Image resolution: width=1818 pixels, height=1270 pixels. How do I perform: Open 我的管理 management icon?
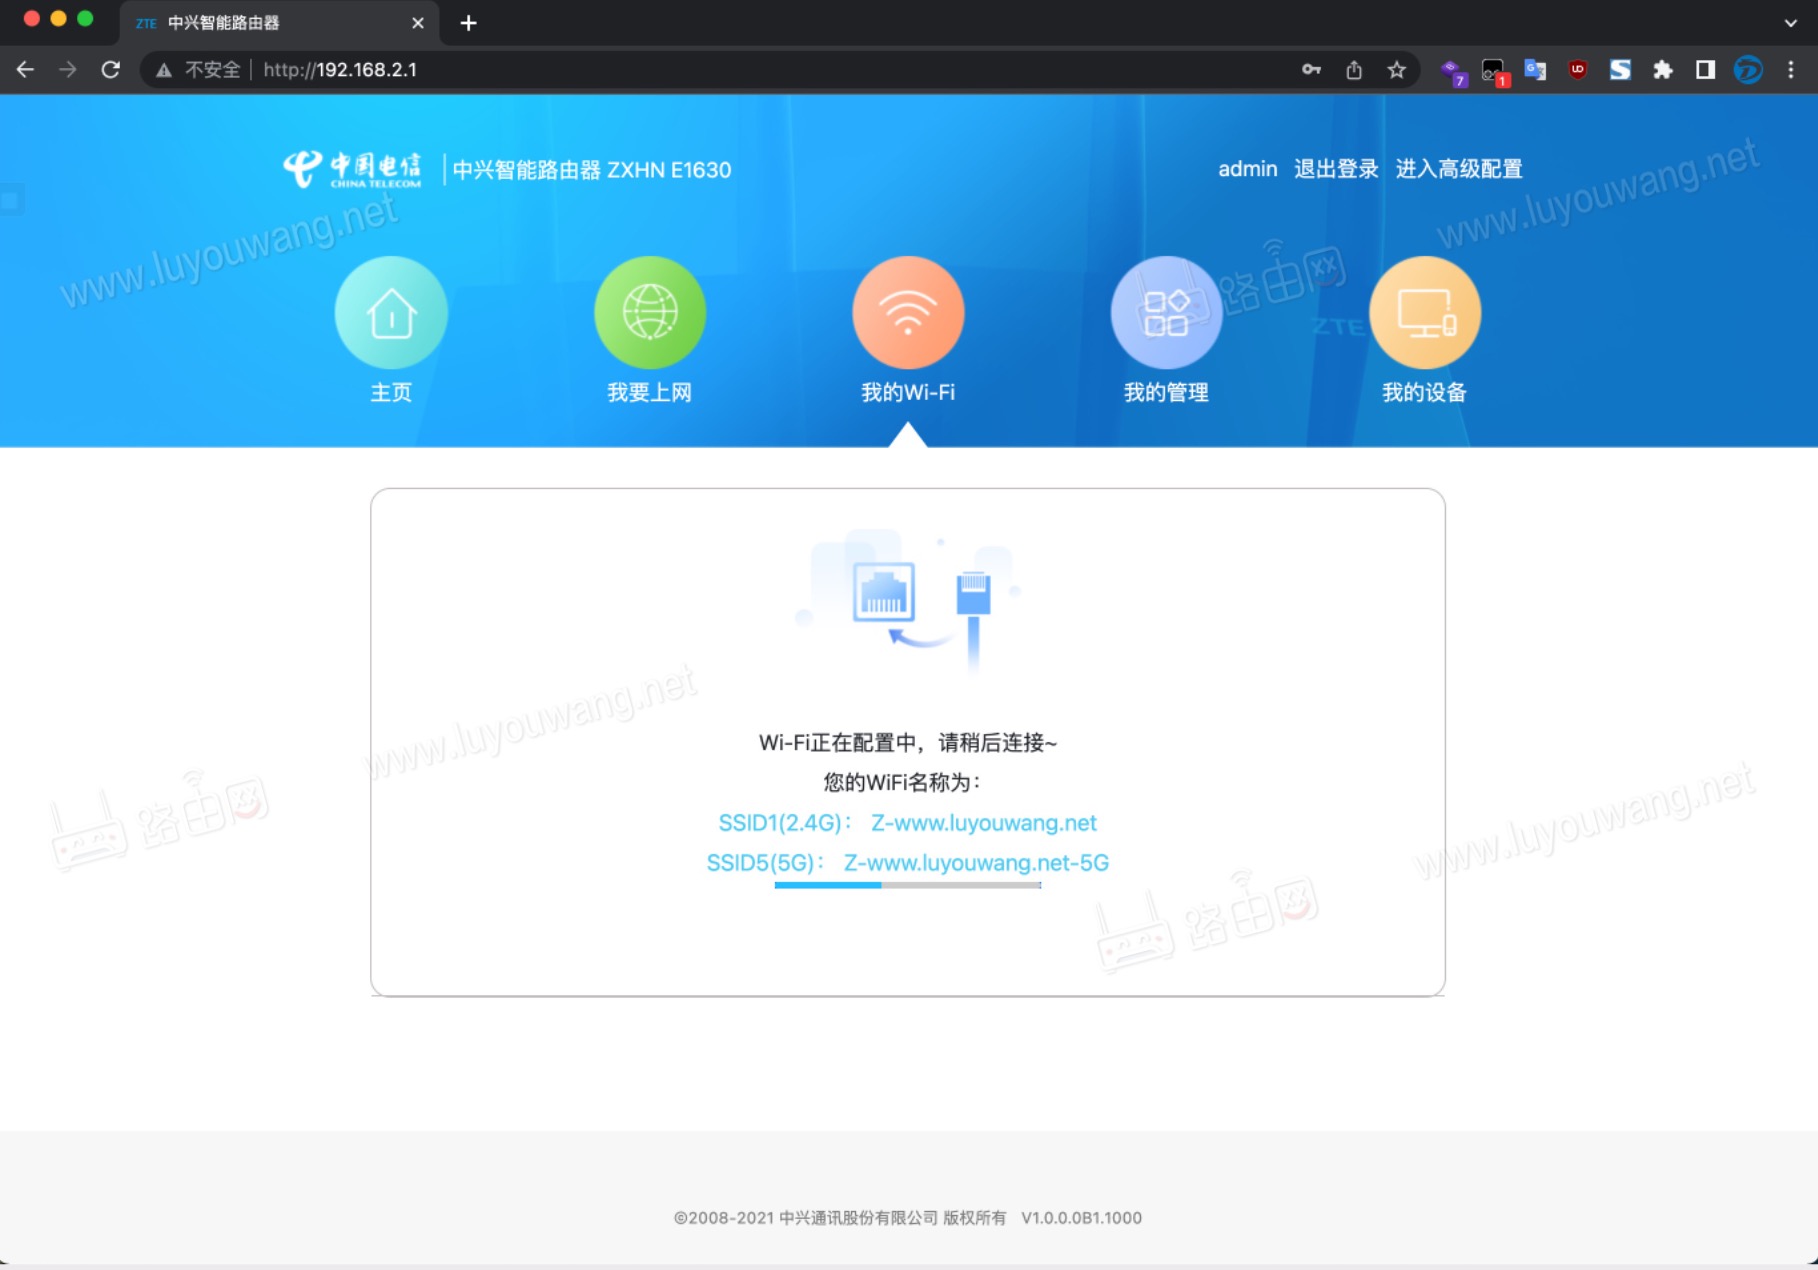[1165, 312]
